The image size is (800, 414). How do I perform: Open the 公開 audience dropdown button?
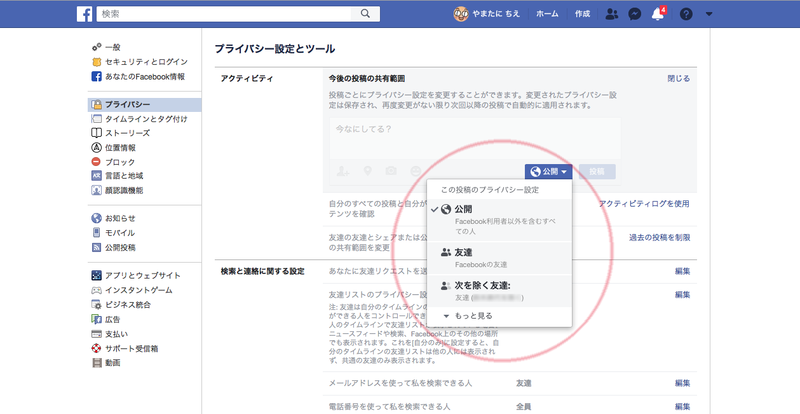coord(549,172)
